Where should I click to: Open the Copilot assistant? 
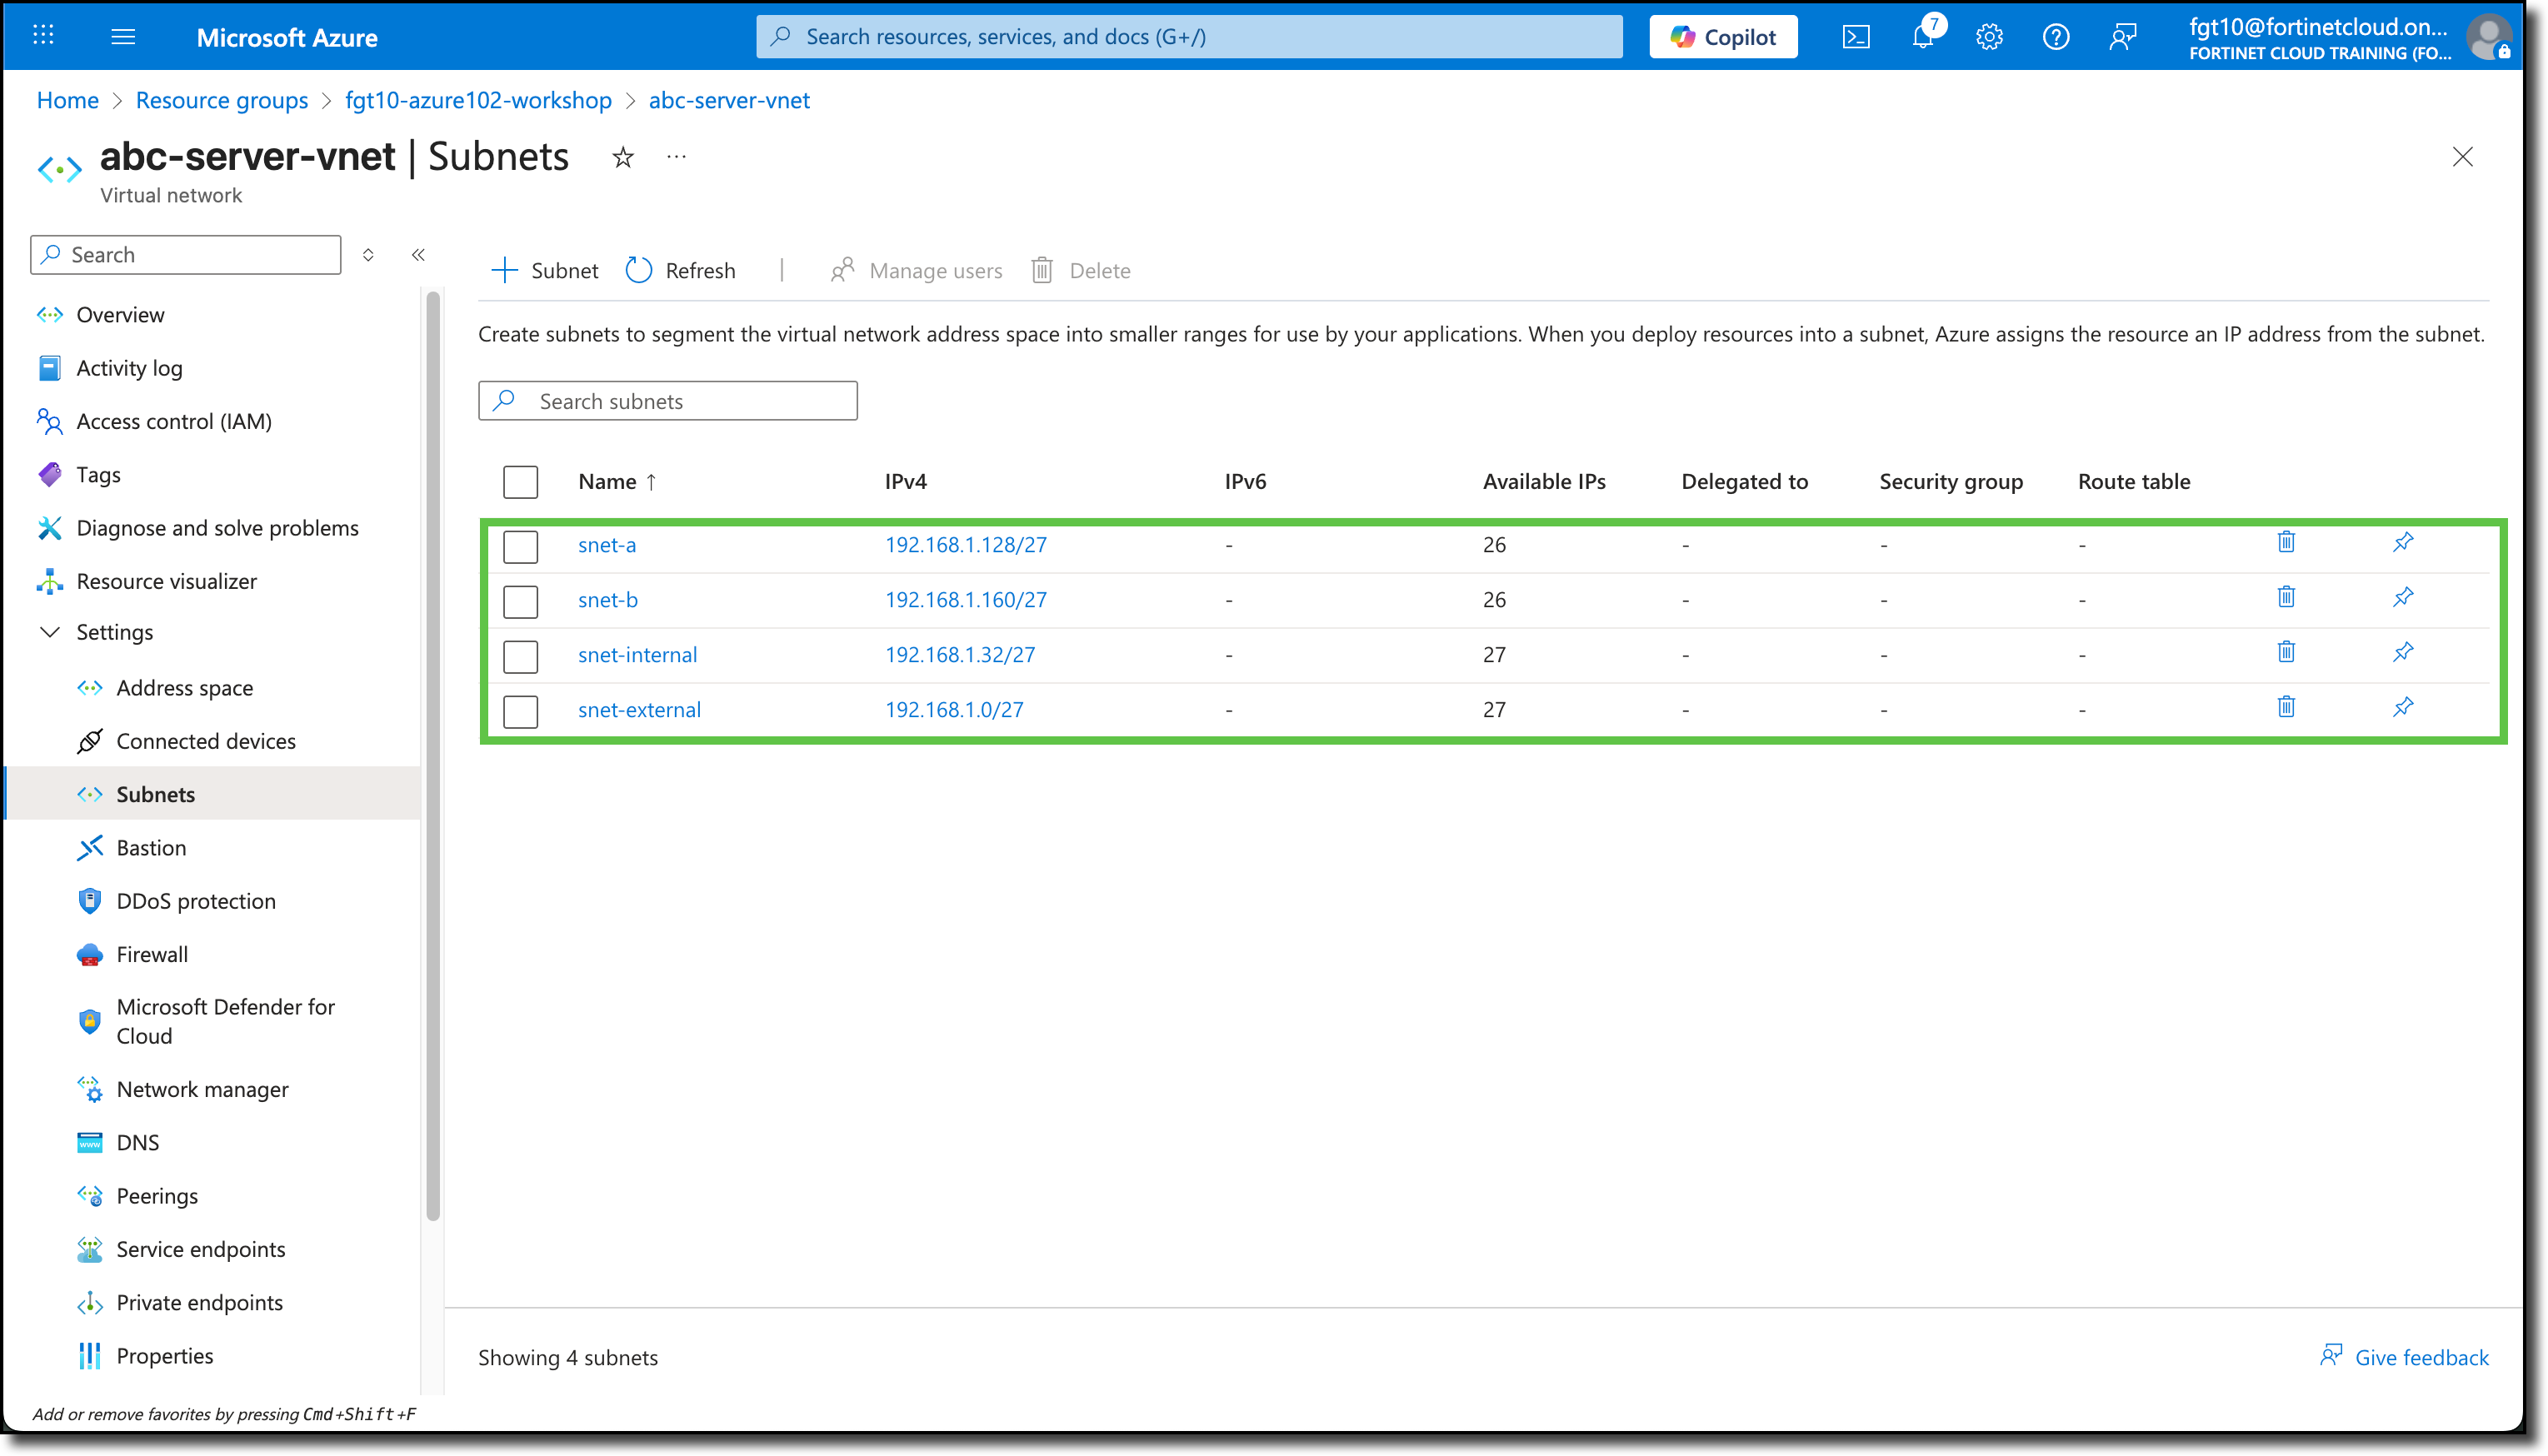pyautogui.click(x=1722, y=36)
